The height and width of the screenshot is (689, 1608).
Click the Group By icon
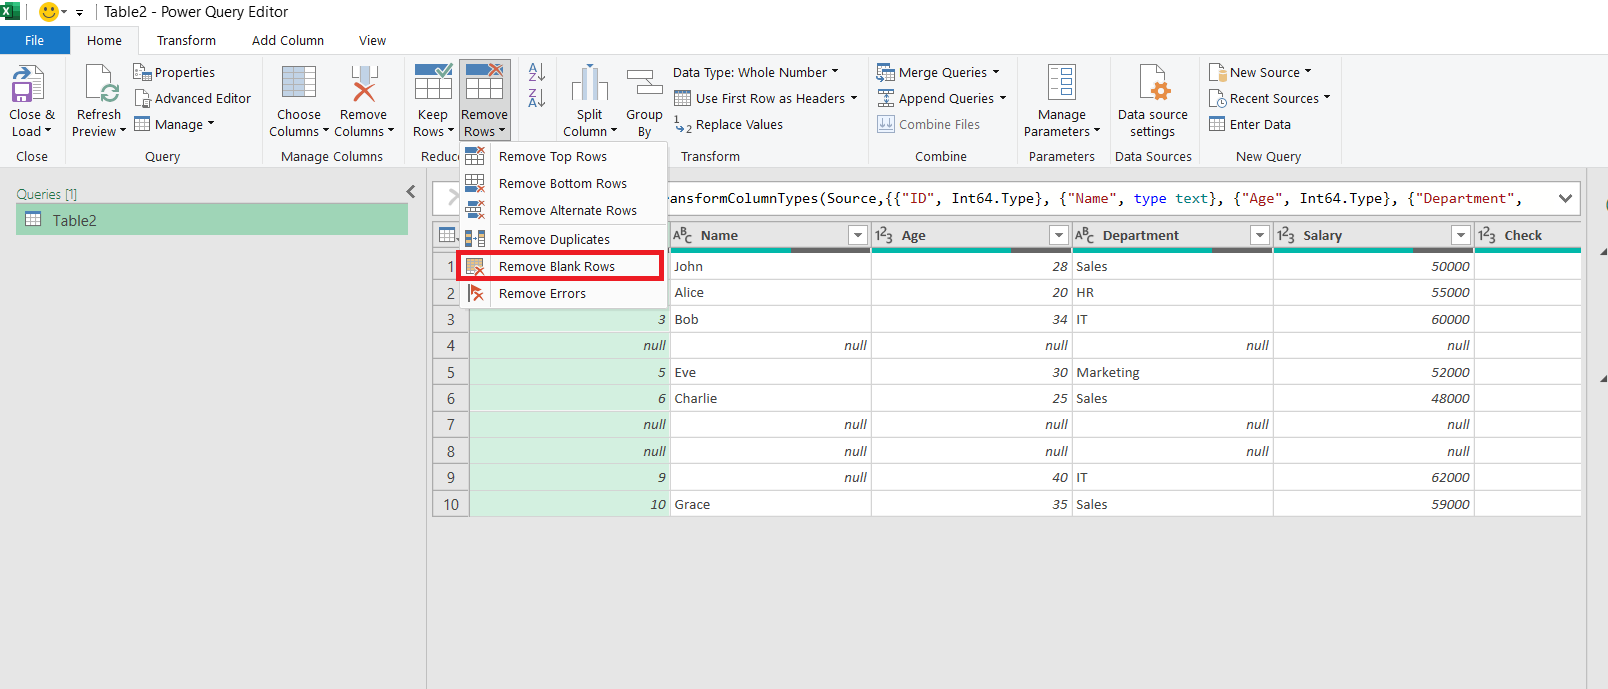click(644, 83)
